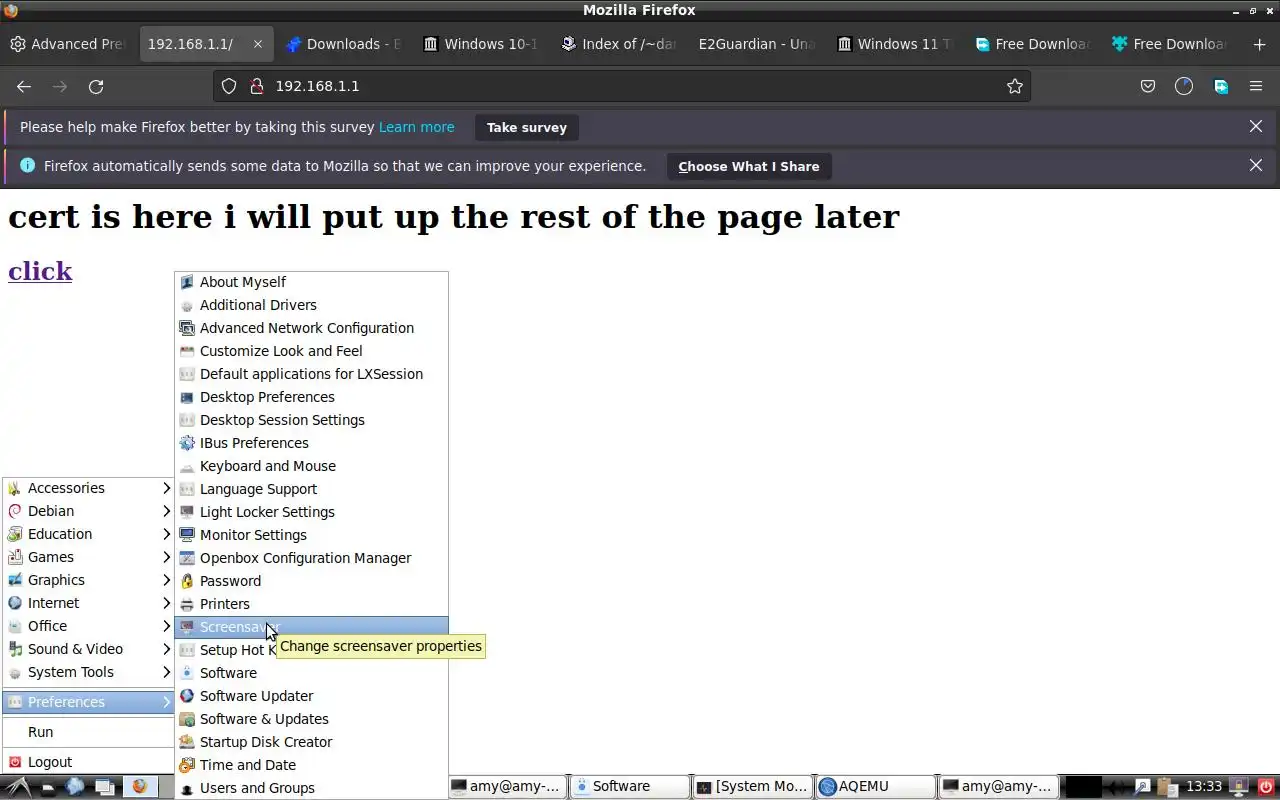Choose Logout from the start menu

pos(89,762)
